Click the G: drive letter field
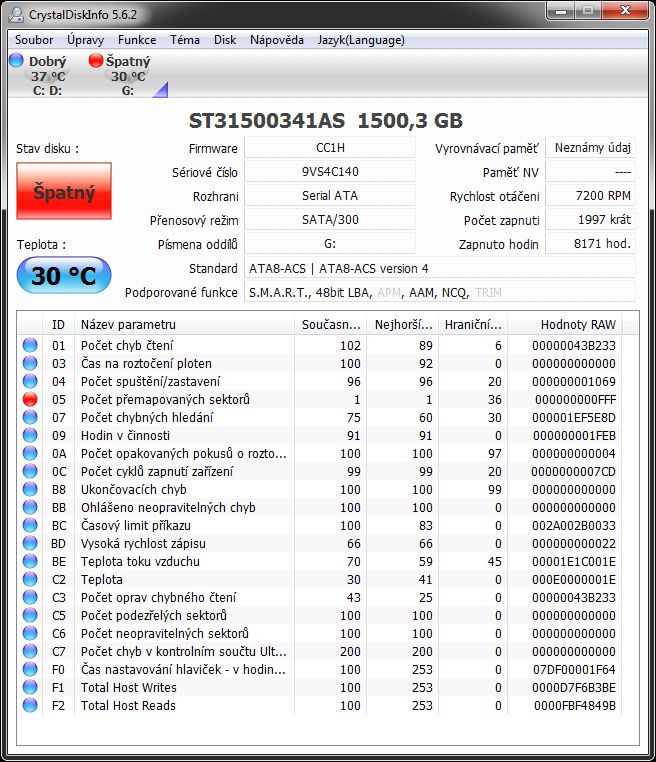The image size is (656, 762). (x=330, y=243)
